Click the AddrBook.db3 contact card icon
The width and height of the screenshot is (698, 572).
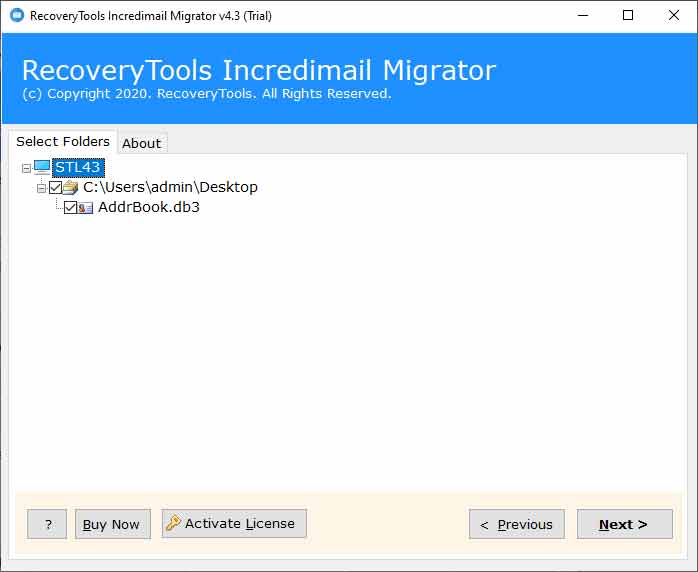click(85, 207)
